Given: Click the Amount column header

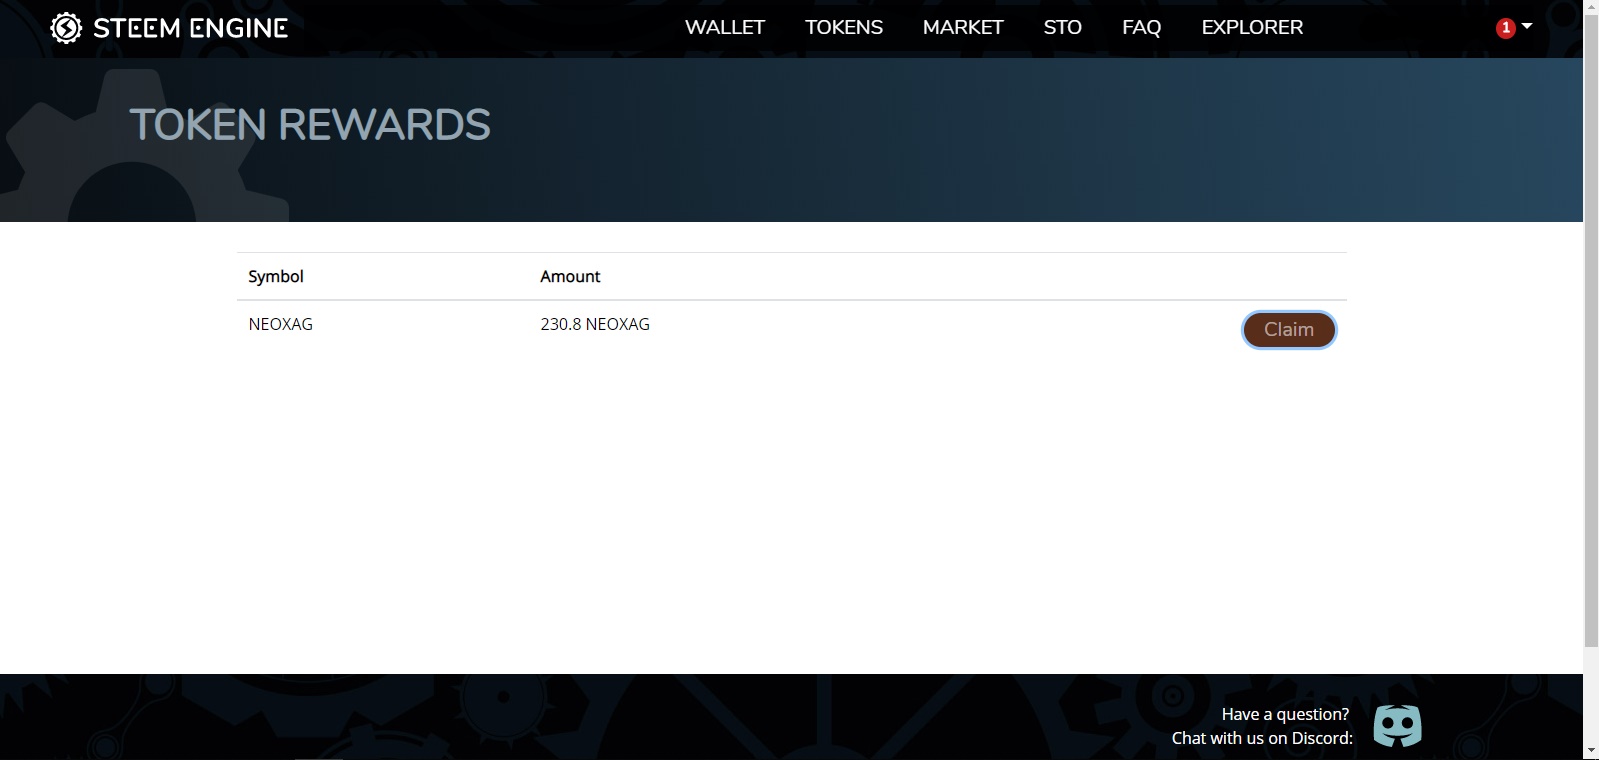Looking at the screenshot, I should pyautogui.click(x=570, y=277).
